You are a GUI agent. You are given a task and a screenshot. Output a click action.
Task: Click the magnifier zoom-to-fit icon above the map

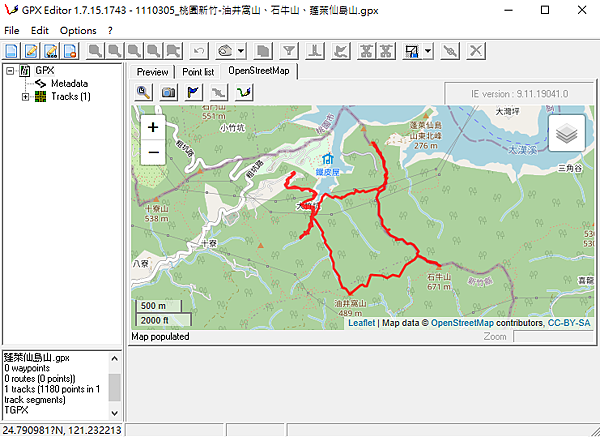coord(143,92)
